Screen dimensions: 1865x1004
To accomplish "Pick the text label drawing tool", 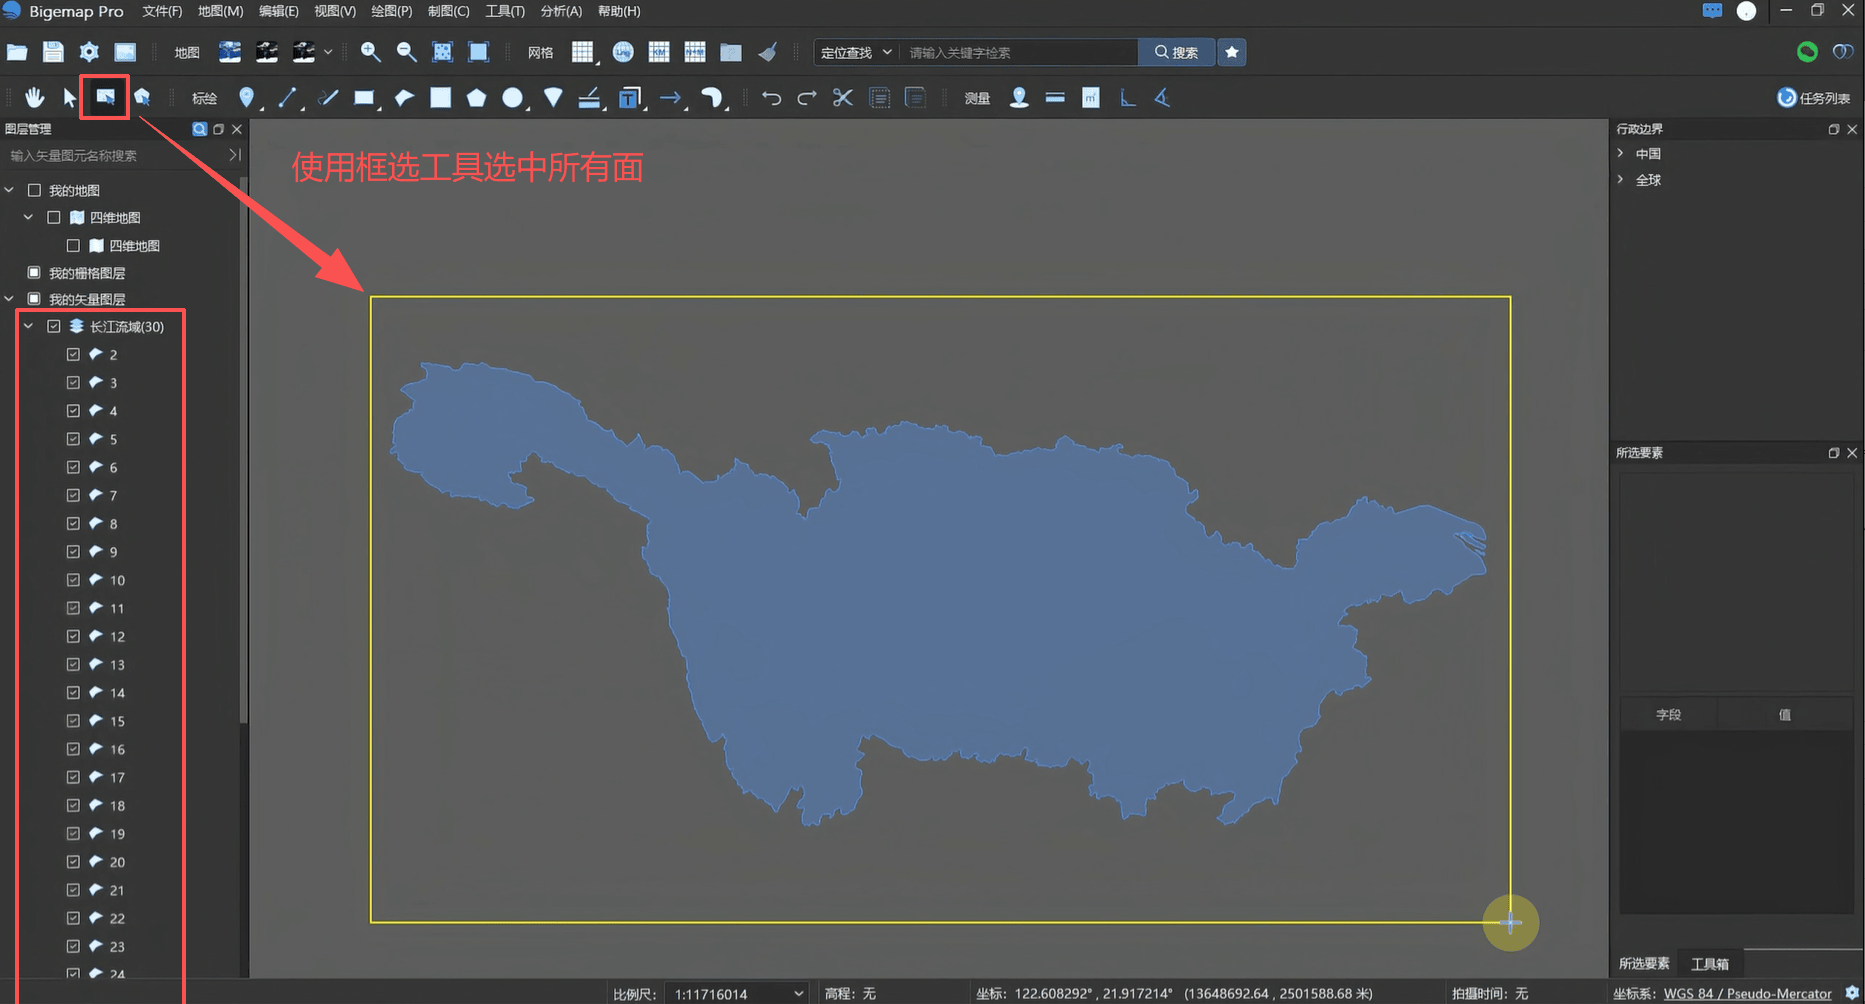I will pyautogui.click(x=629, y=97).
